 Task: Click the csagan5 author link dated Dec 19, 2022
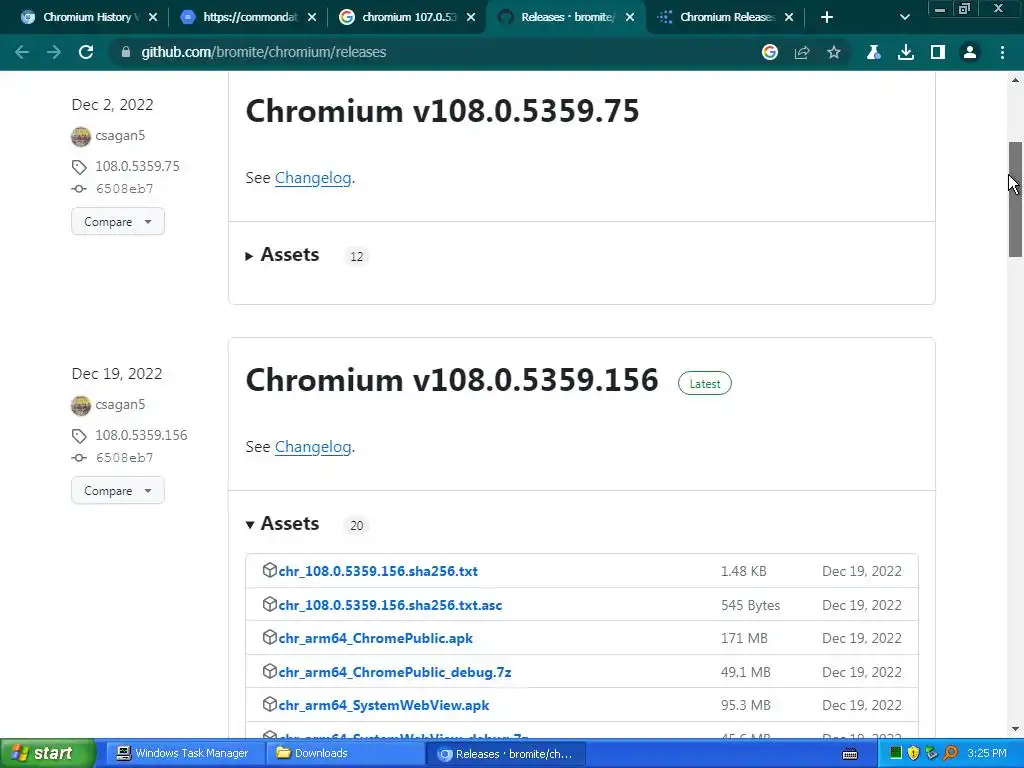120,405
